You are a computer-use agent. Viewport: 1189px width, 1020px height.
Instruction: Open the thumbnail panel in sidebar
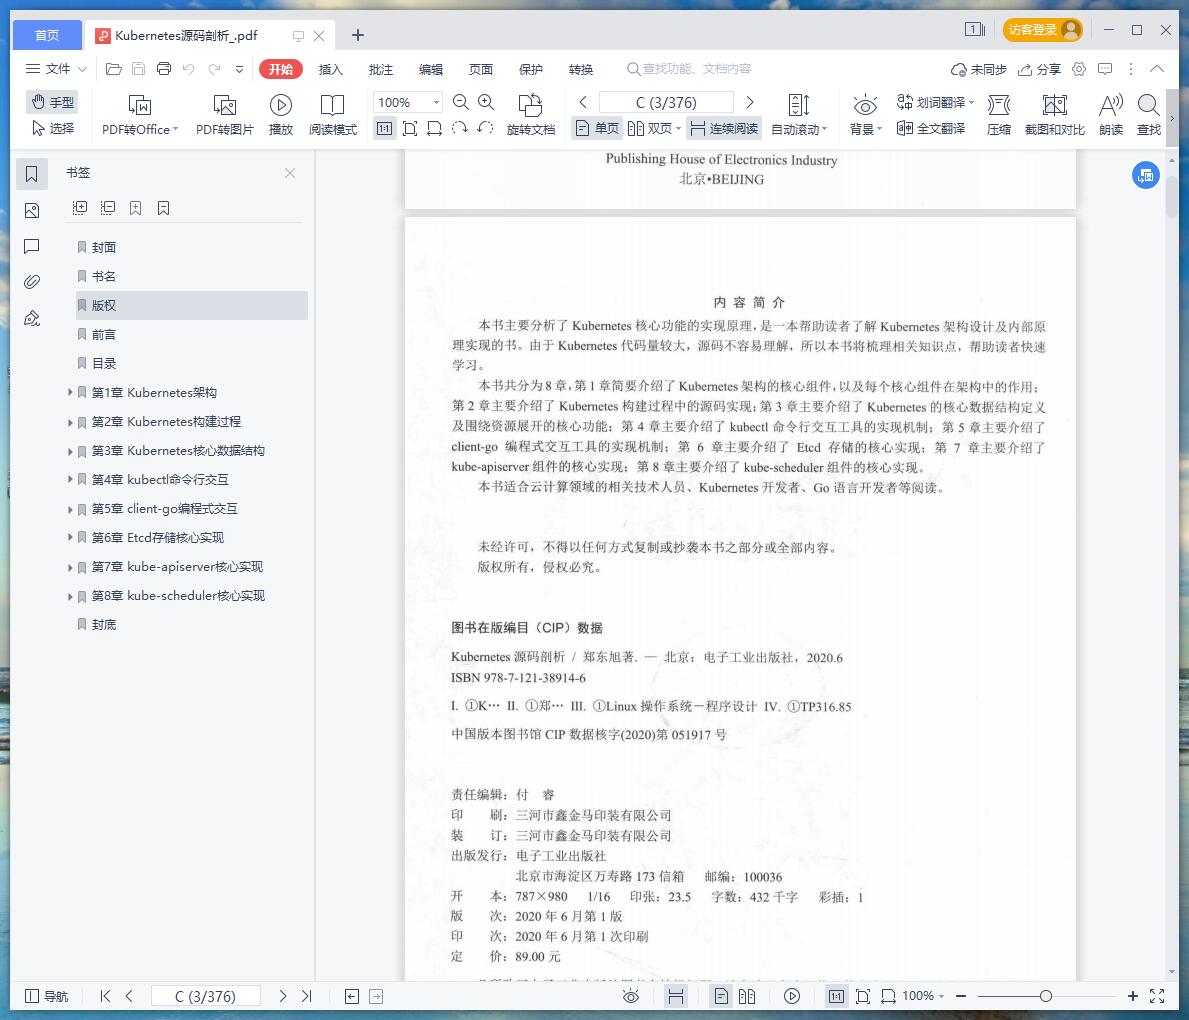(32, 210)
